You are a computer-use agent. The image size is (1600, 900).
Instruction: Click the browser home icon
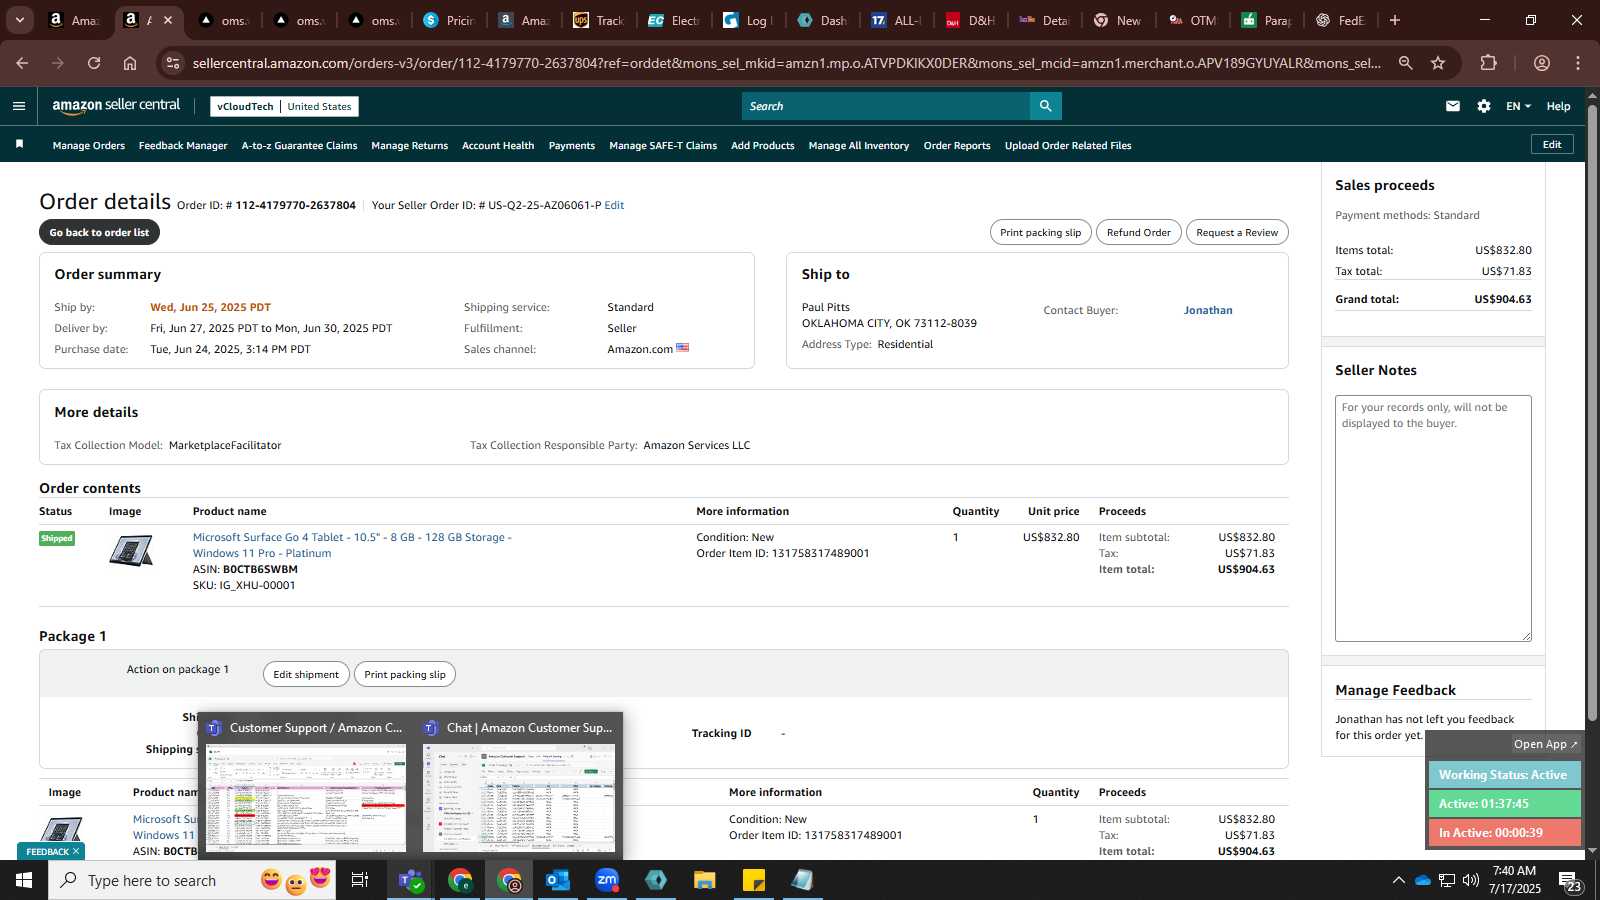(x=130, y=63)
